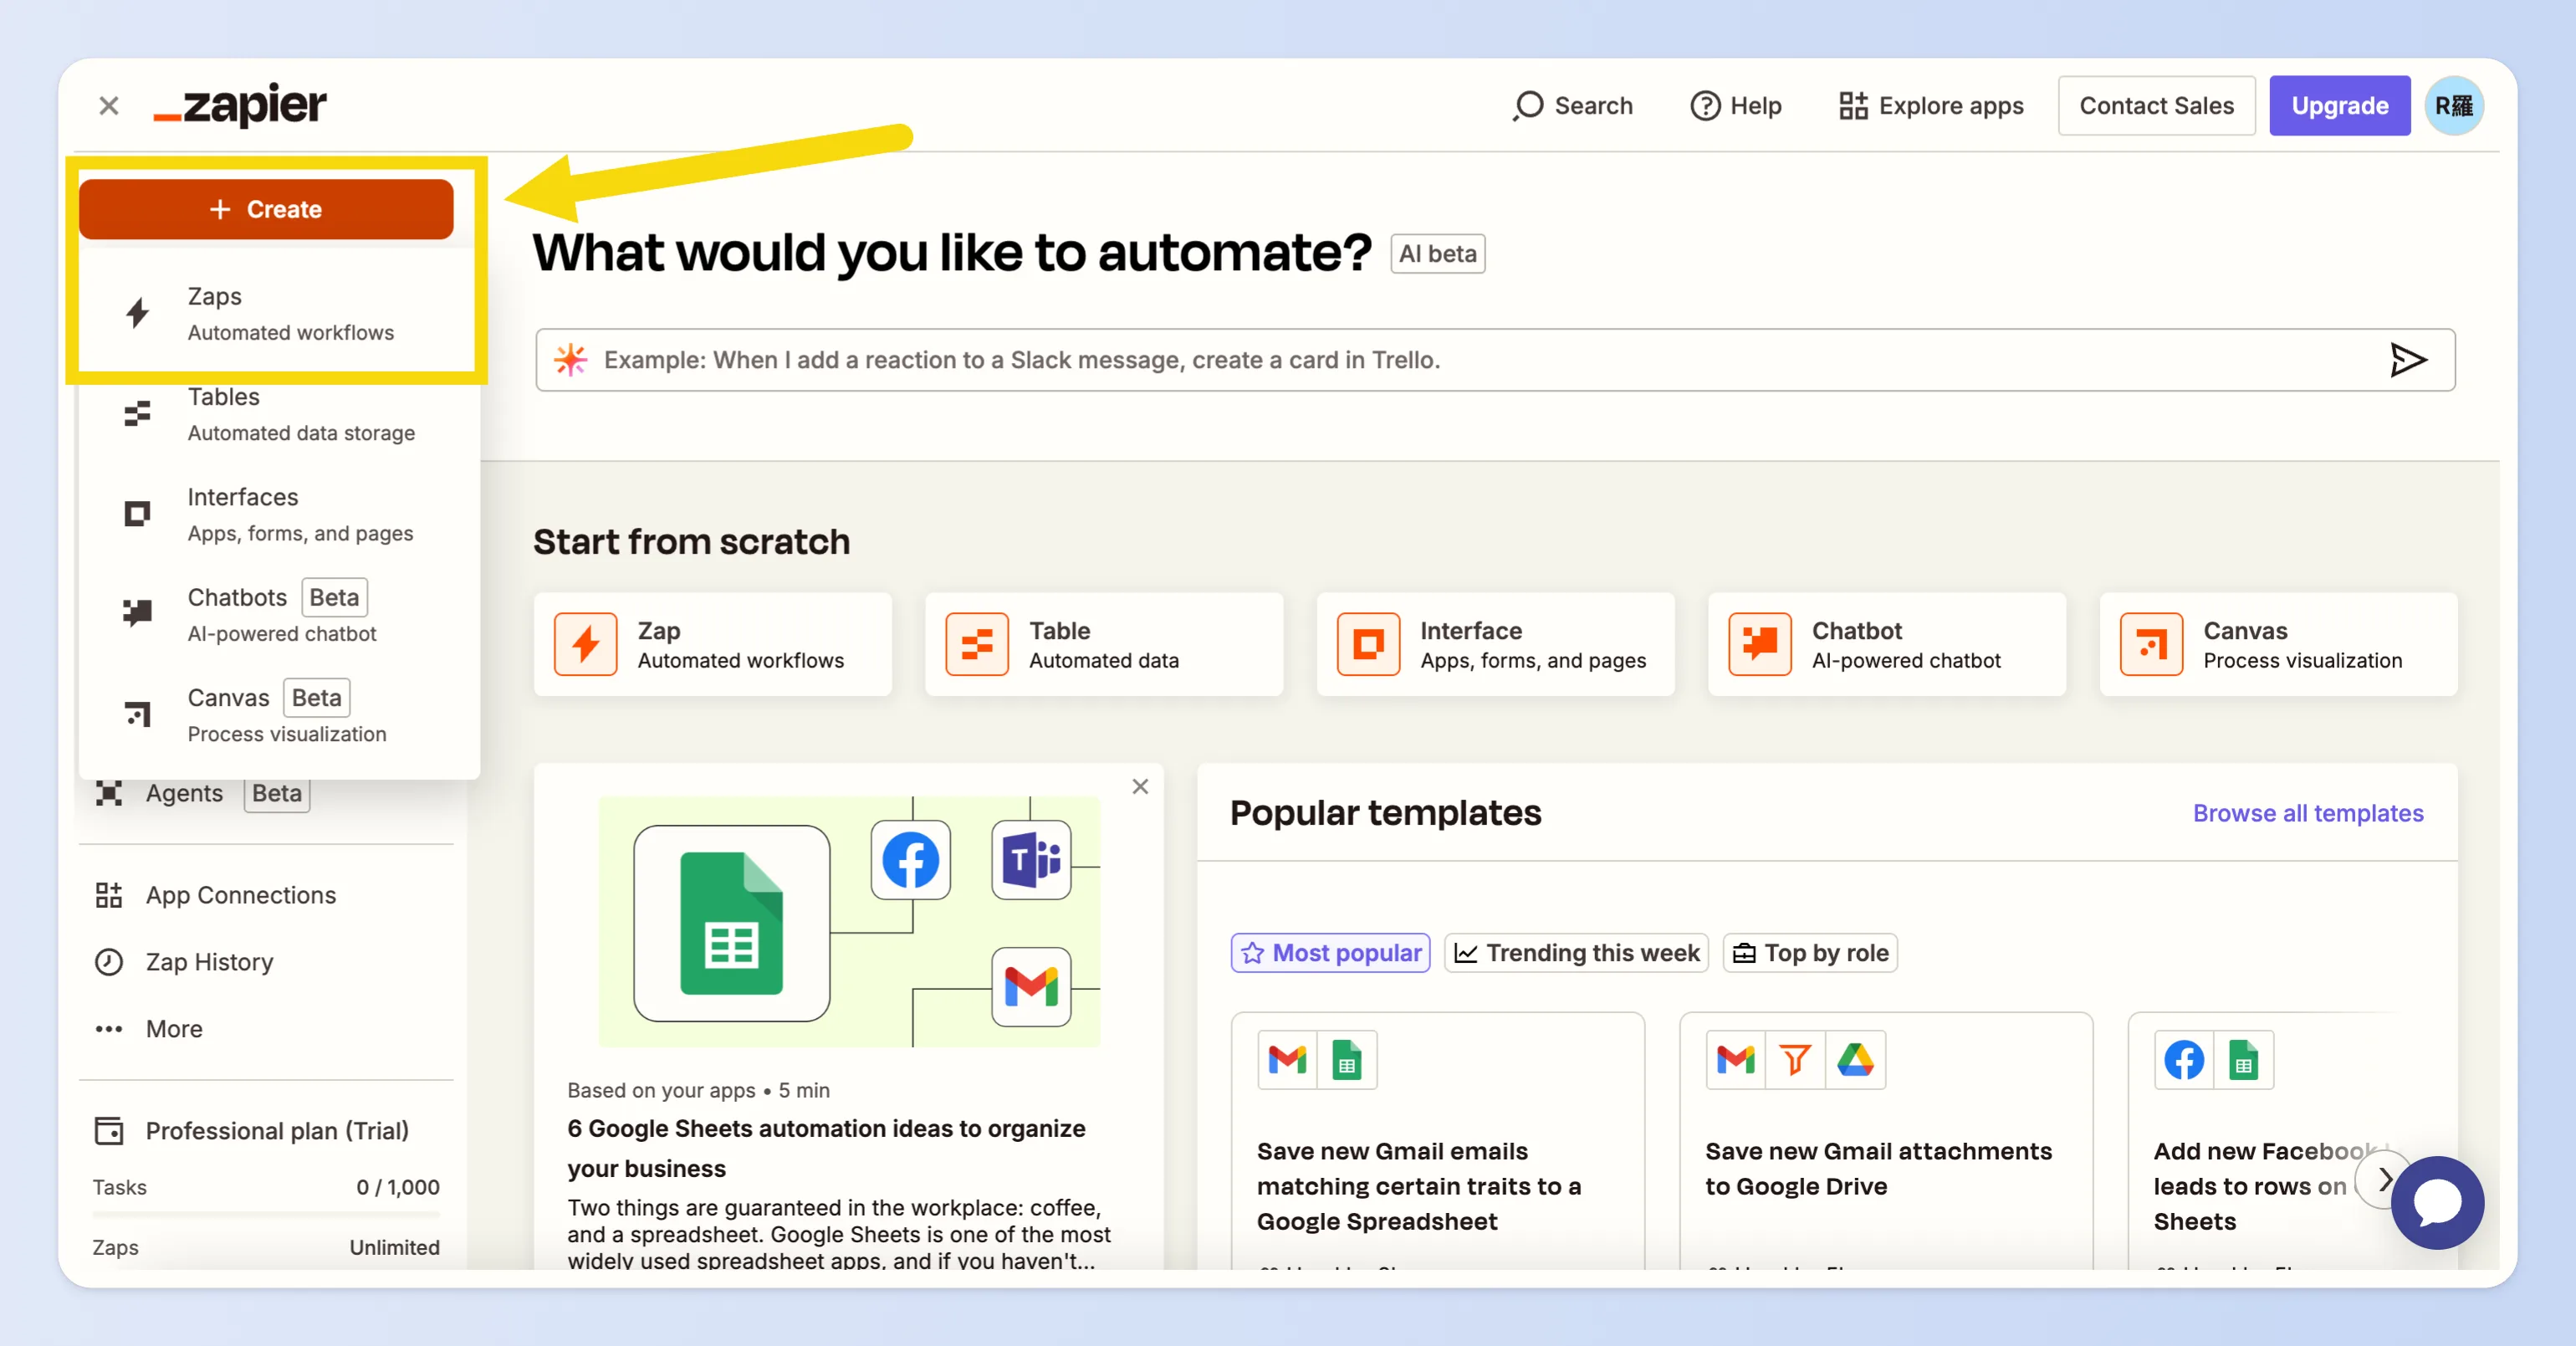The image size is (2576, 1346).
Task: Click the orange Canvas card icon
Action: tap(2152, 645)
